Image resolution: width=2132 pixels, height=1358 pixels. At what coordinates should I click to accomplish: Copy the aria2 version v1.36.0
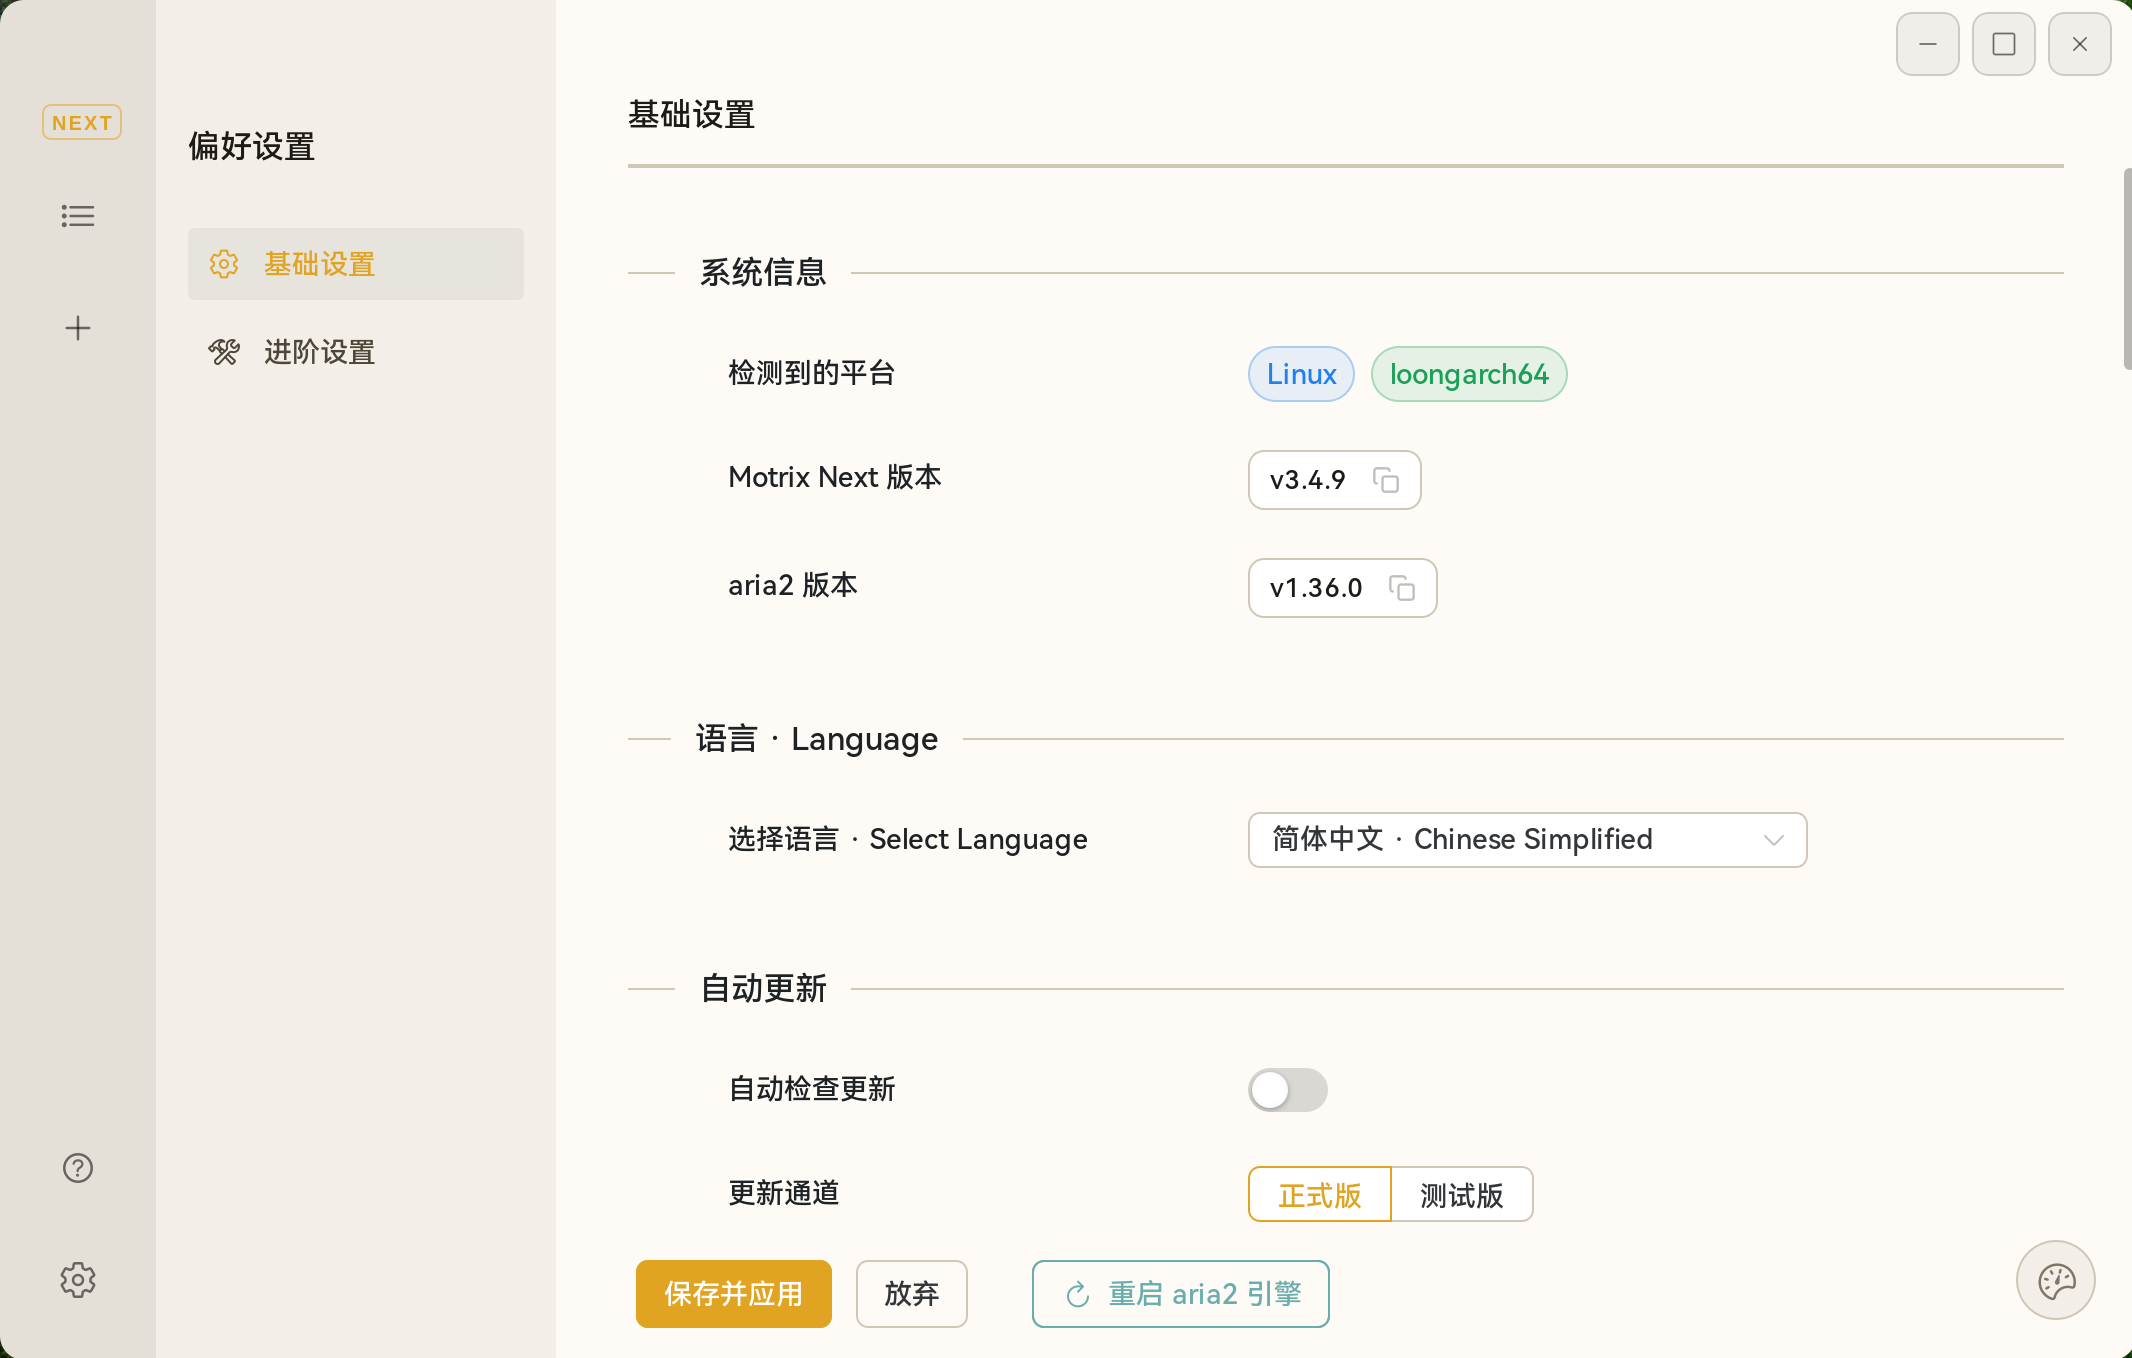[1402, 589]
